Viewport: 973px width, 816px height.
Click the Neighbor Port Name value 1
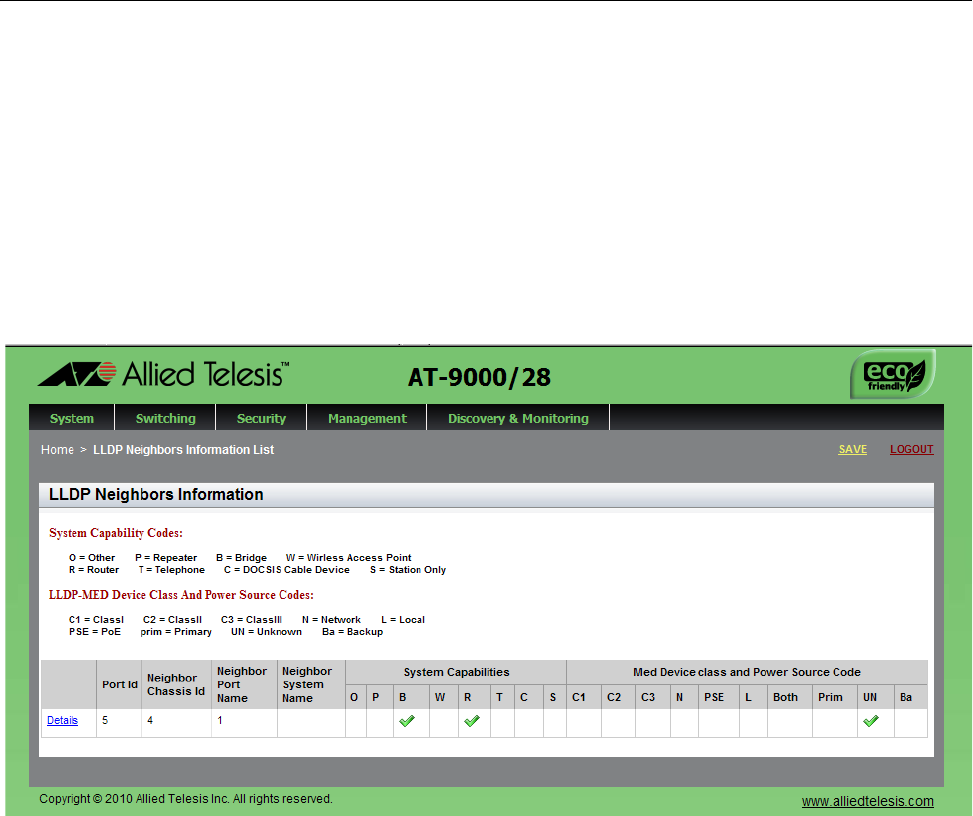(220, 720)
